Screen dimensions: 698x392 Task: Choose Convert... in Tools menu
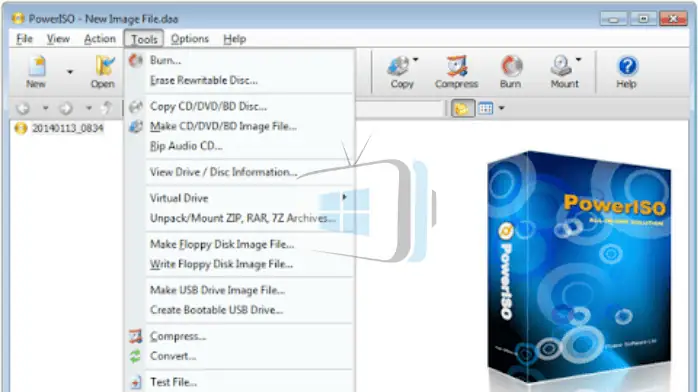240,356
